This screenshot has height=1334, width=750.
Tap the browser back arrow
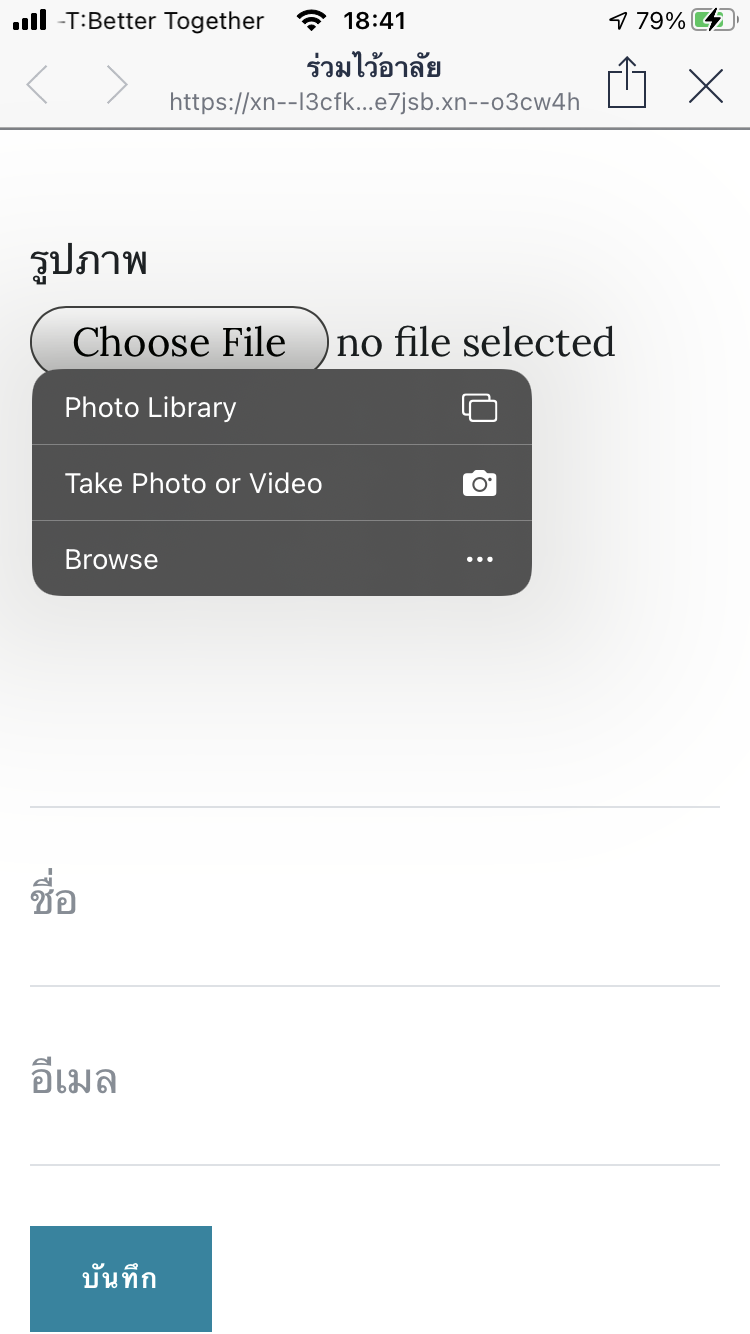point(37,85)
